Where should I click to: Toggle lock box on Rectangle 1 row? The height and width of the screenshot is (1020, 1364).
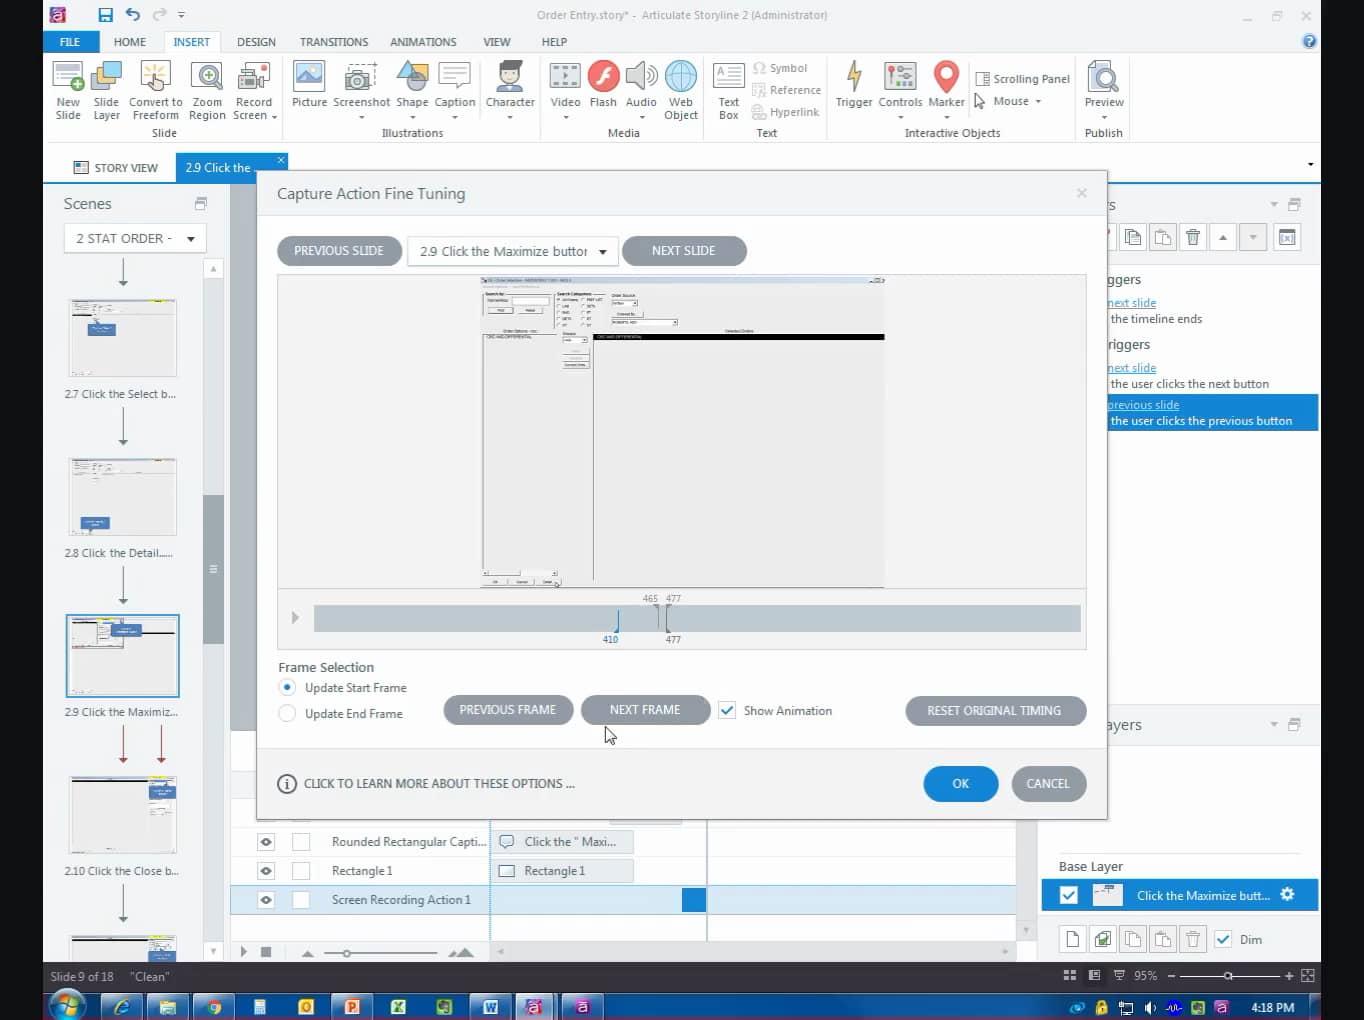(301, 871)
